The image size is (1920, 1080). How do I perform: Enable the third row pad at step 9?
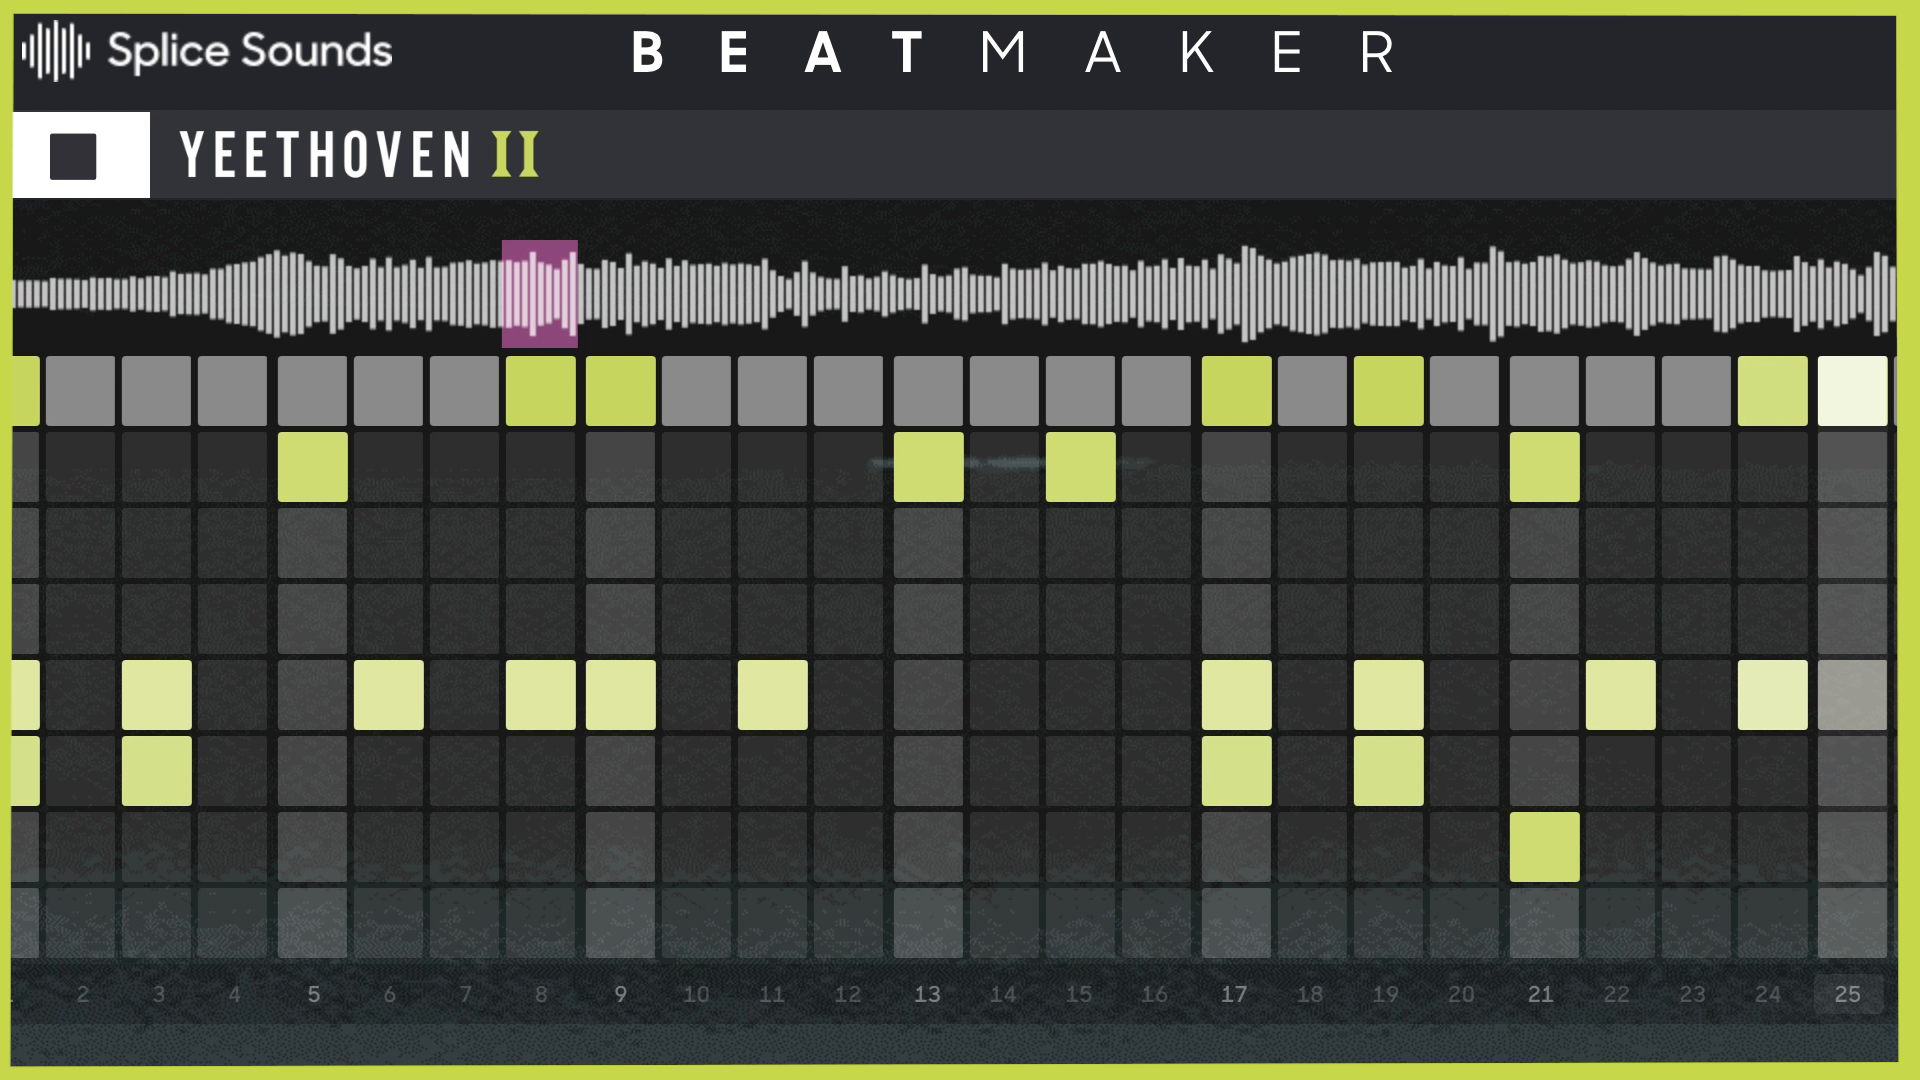pos(621,543)
